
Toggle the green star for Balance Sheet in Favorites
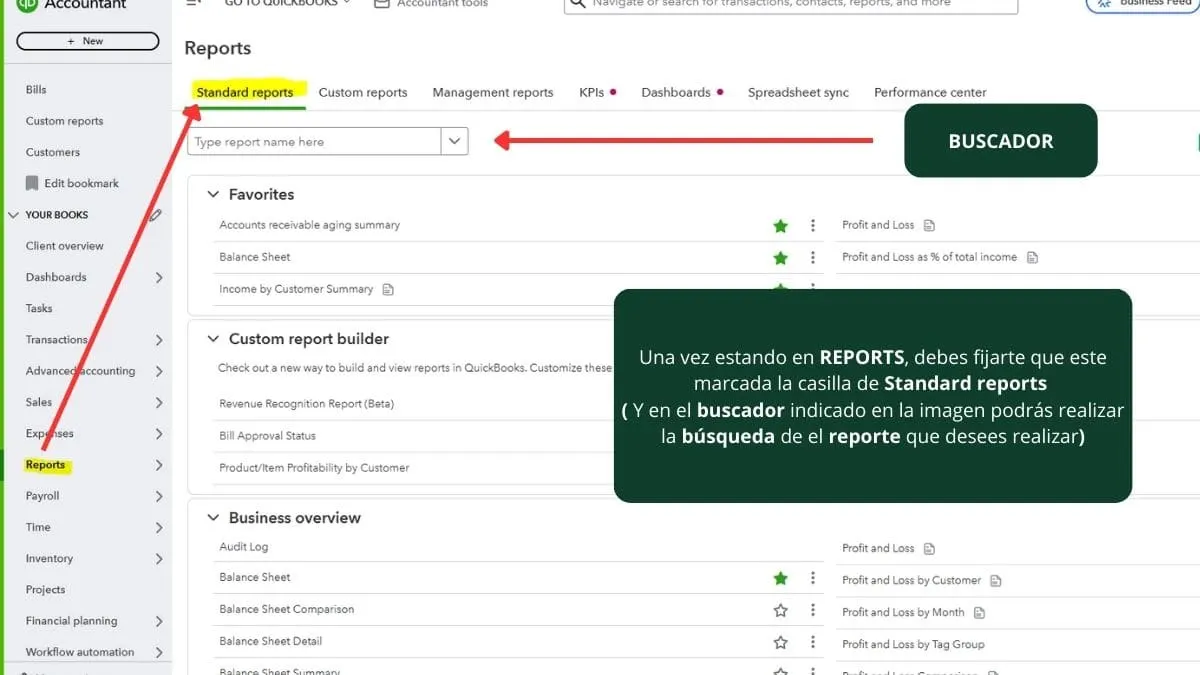(x=781, y=258)
